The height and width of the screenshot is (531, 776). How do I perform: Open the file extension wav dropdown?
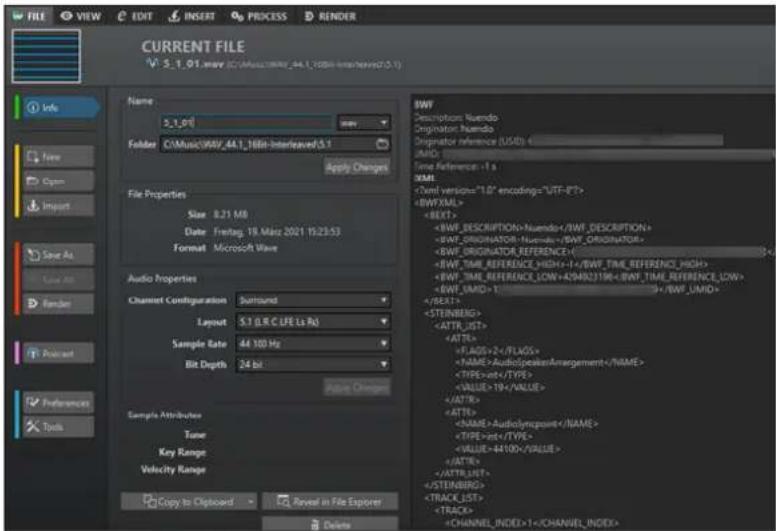(364, 123)
